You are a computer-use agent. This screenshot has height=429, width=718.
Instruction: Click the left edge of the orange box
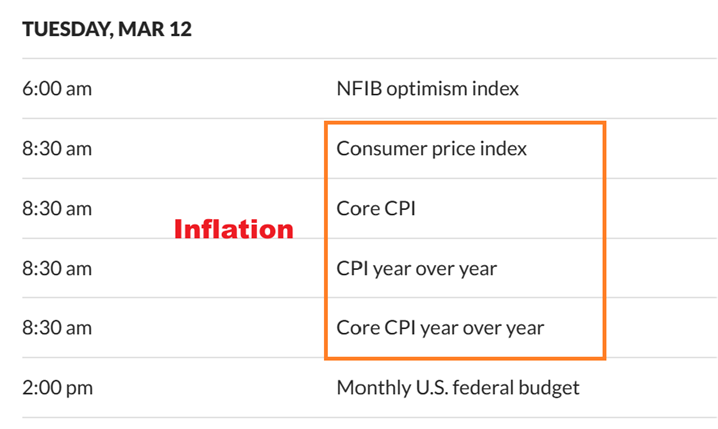coord(326,240)
